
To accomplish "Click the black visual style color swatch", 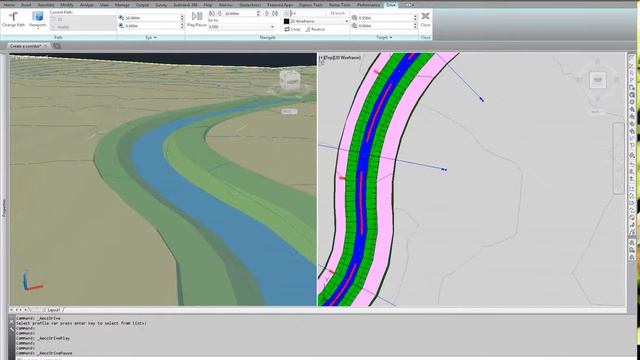I will point(287,21).
